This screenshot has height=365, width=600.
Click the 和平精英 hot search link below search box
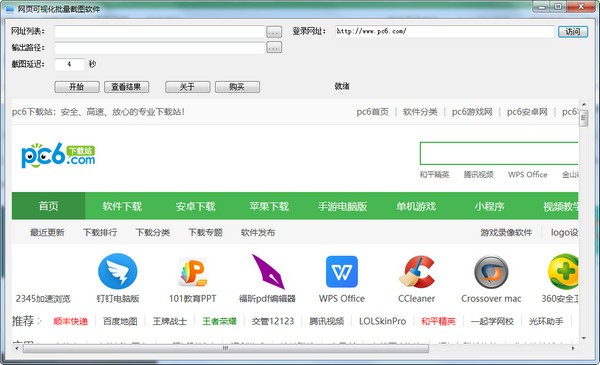point(434,174)
